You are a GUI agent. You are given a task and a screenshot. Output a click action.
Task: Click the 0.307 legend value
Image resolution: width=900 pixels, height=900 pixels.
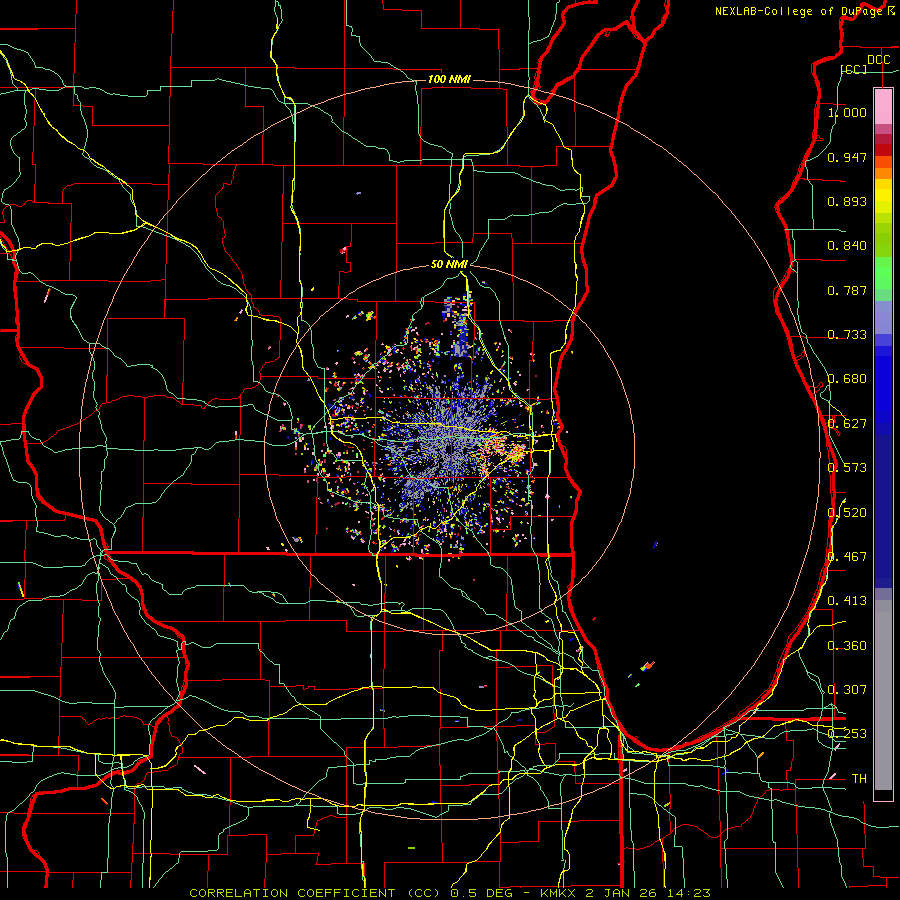coord(847,689)
